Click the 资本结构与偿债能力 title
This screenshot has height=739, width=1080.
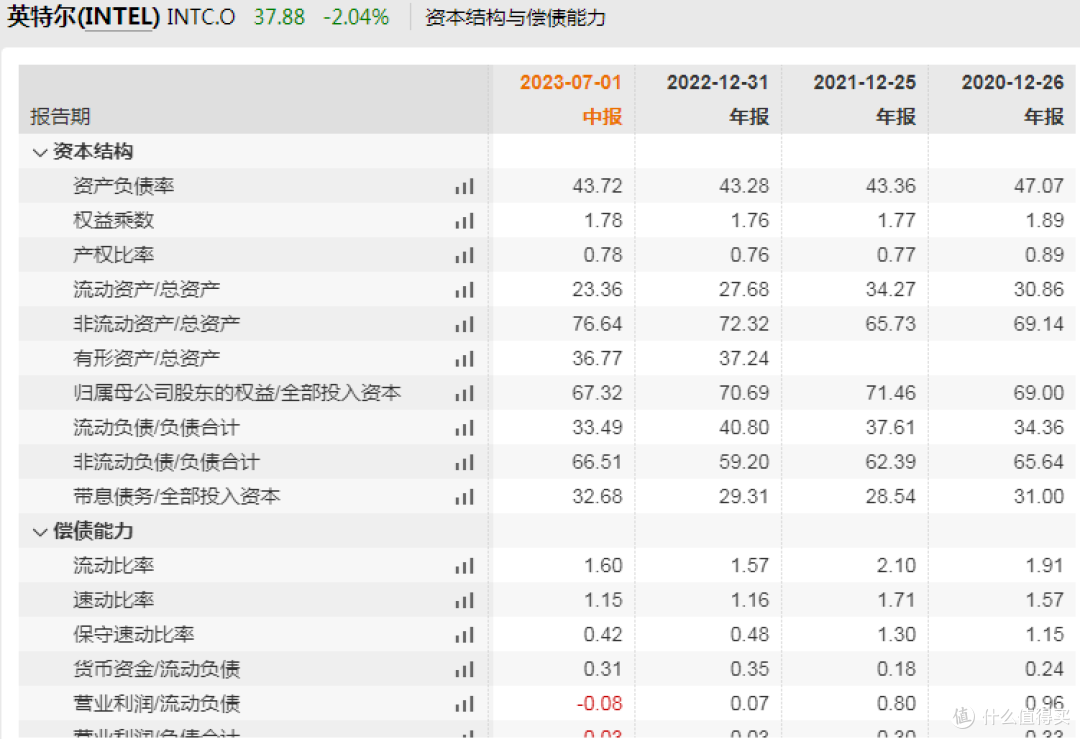[x=515, y=17]
